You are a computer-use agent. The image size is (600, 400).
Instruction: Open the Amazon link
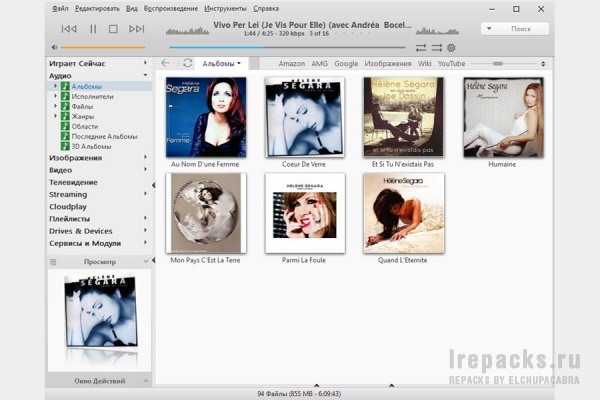pyautogui.click(x=292, y=64)
